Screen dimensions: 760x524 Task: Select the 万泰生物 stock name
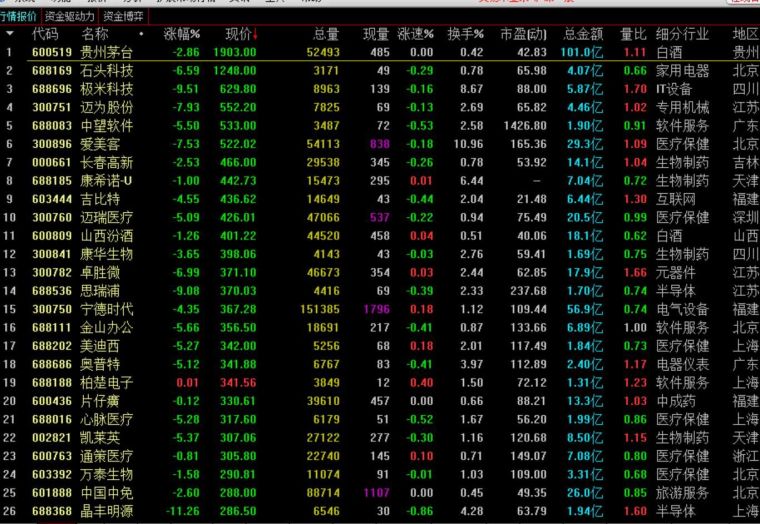pyautogui.click(x=107, y=474)
